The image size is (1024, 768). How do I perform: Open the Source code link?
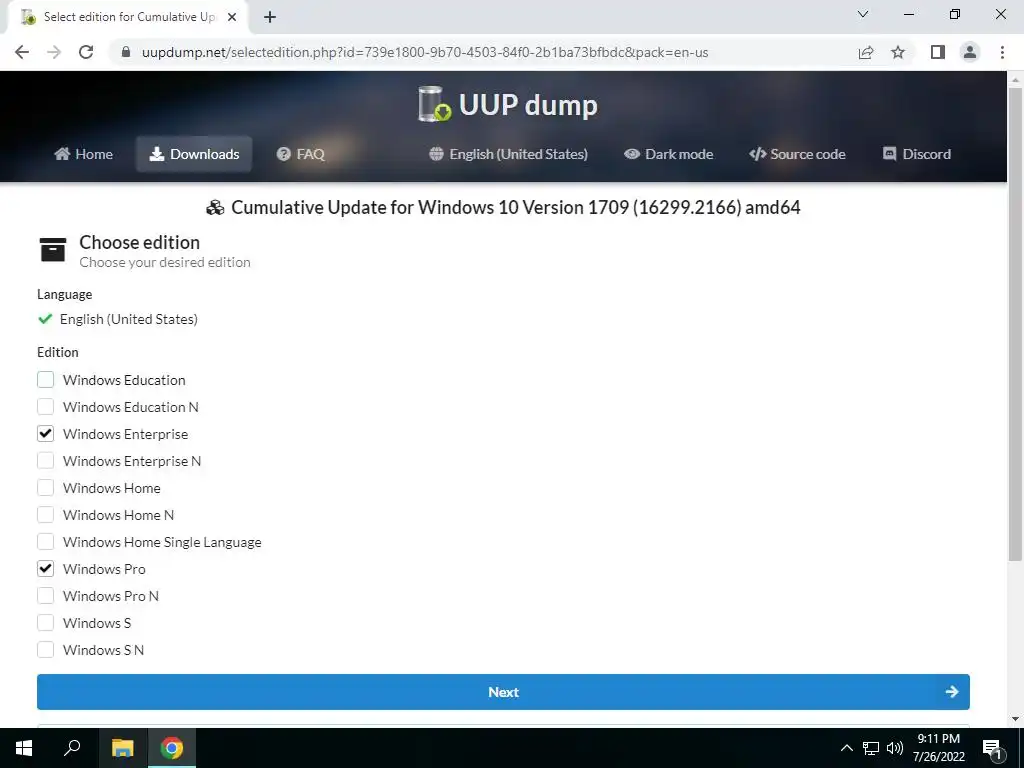(797, 154)
